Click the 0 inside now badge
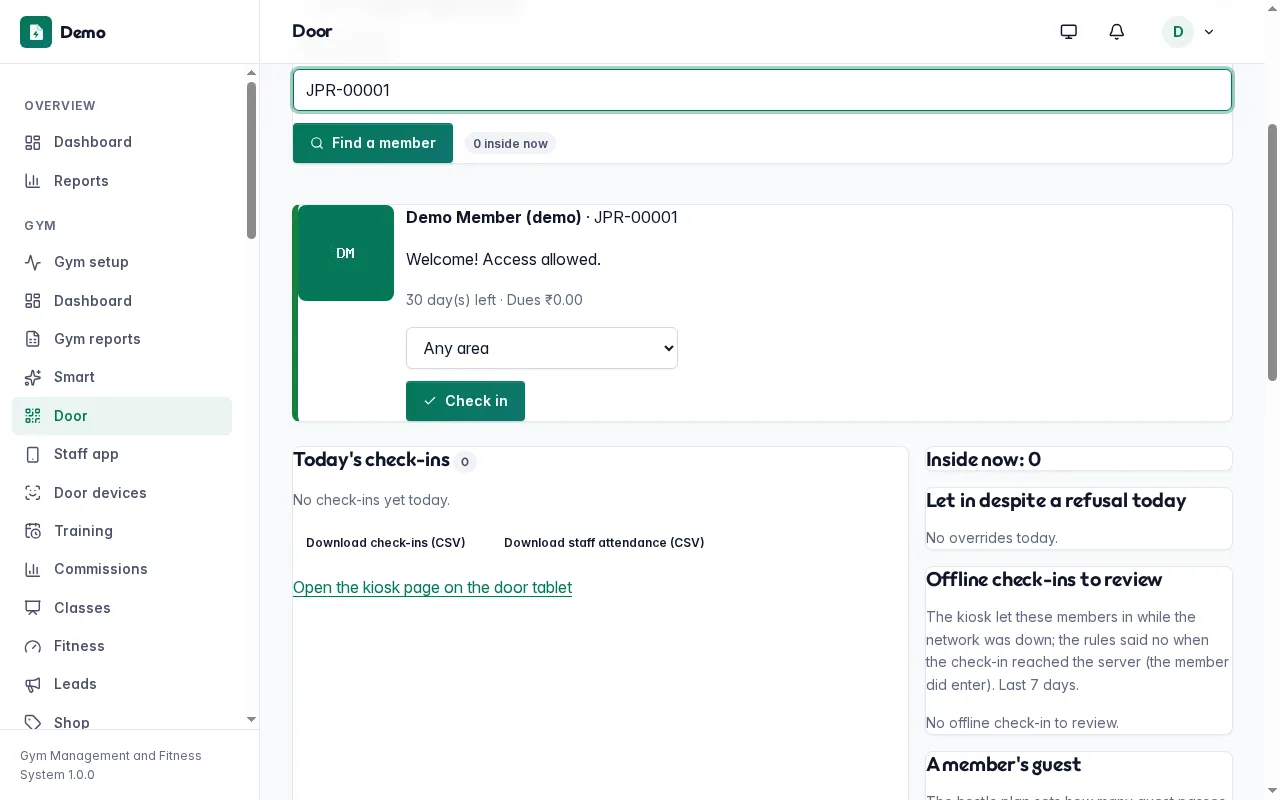Screen dimensions: 1280x800 (510, 143)
